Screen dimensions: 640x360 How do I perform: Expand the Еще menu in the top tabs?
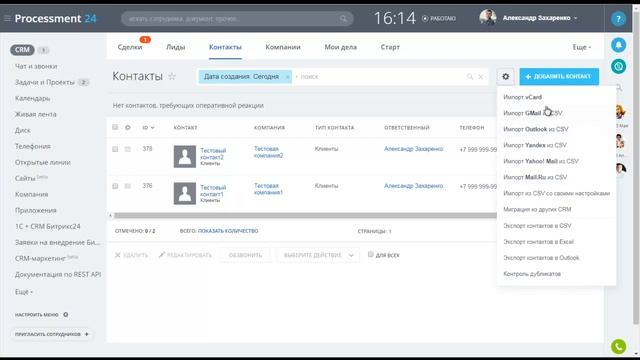pos(582,47)
